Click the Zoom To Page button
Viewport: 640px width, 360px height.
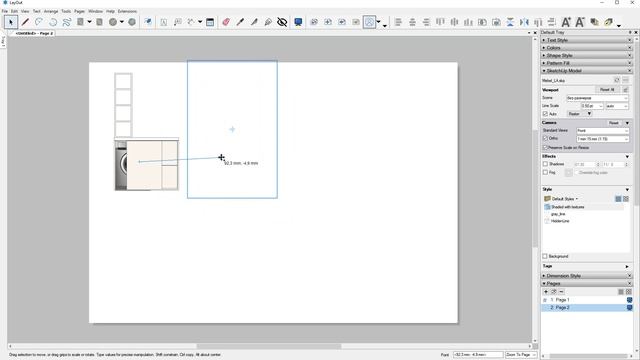(521, 355)
